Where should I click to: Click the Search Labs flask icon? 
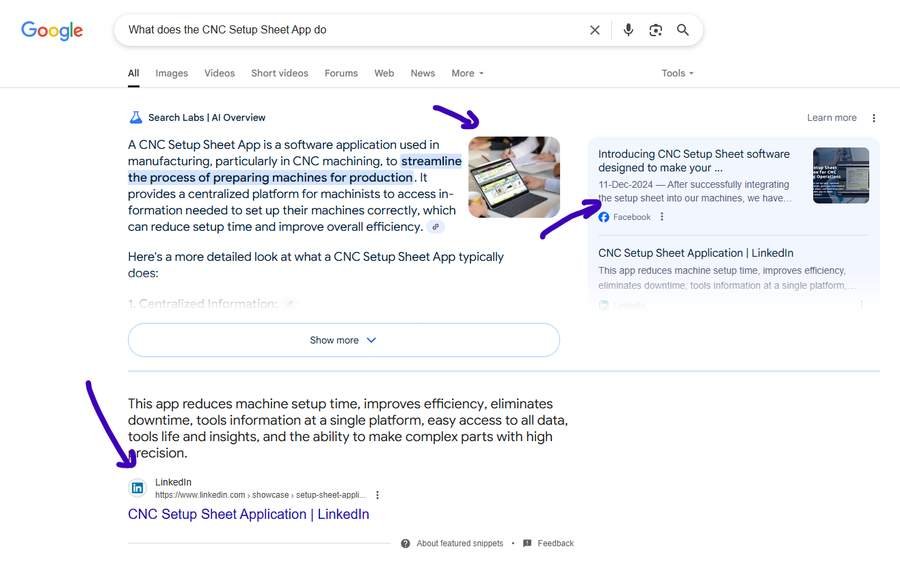point(135,117)
